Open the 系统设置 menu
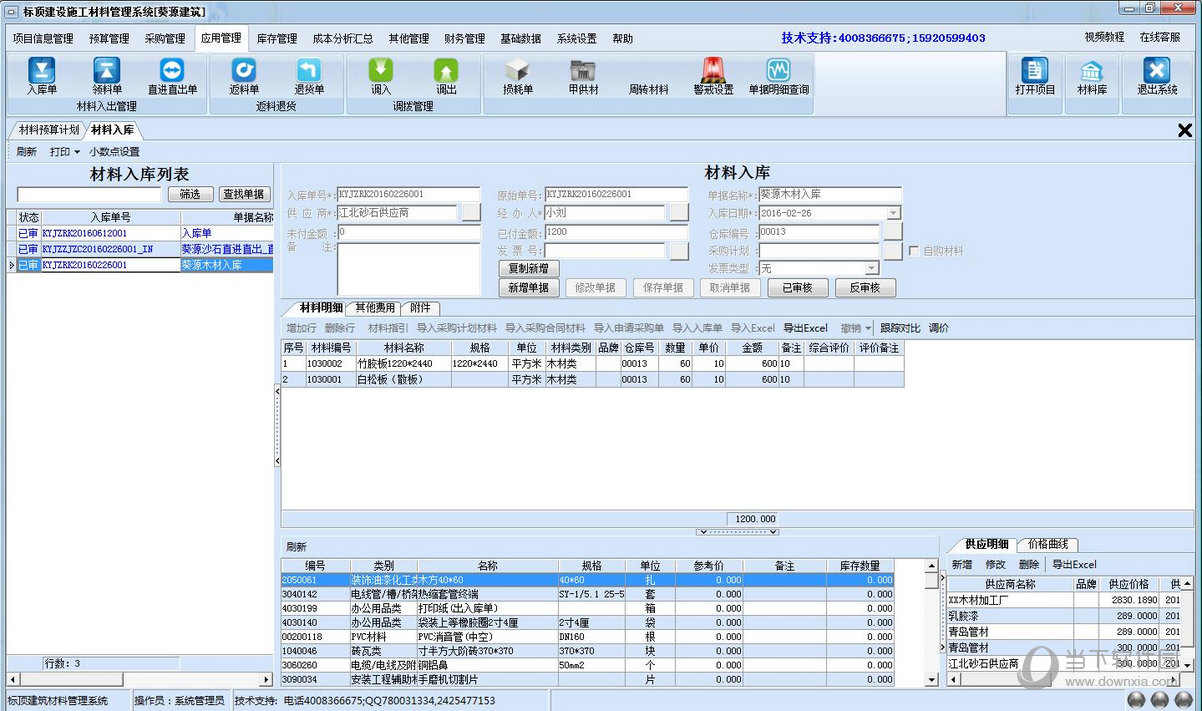 [x=576, y=38]
